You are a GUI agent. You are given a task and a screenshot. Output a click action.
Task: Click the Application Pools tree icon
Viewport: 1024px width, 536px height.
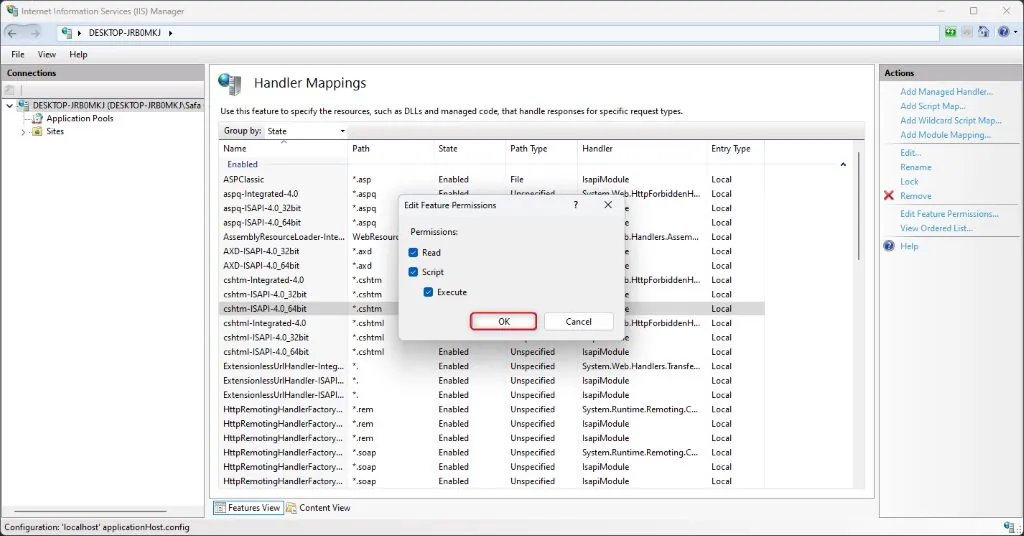(x=37, y=118)
